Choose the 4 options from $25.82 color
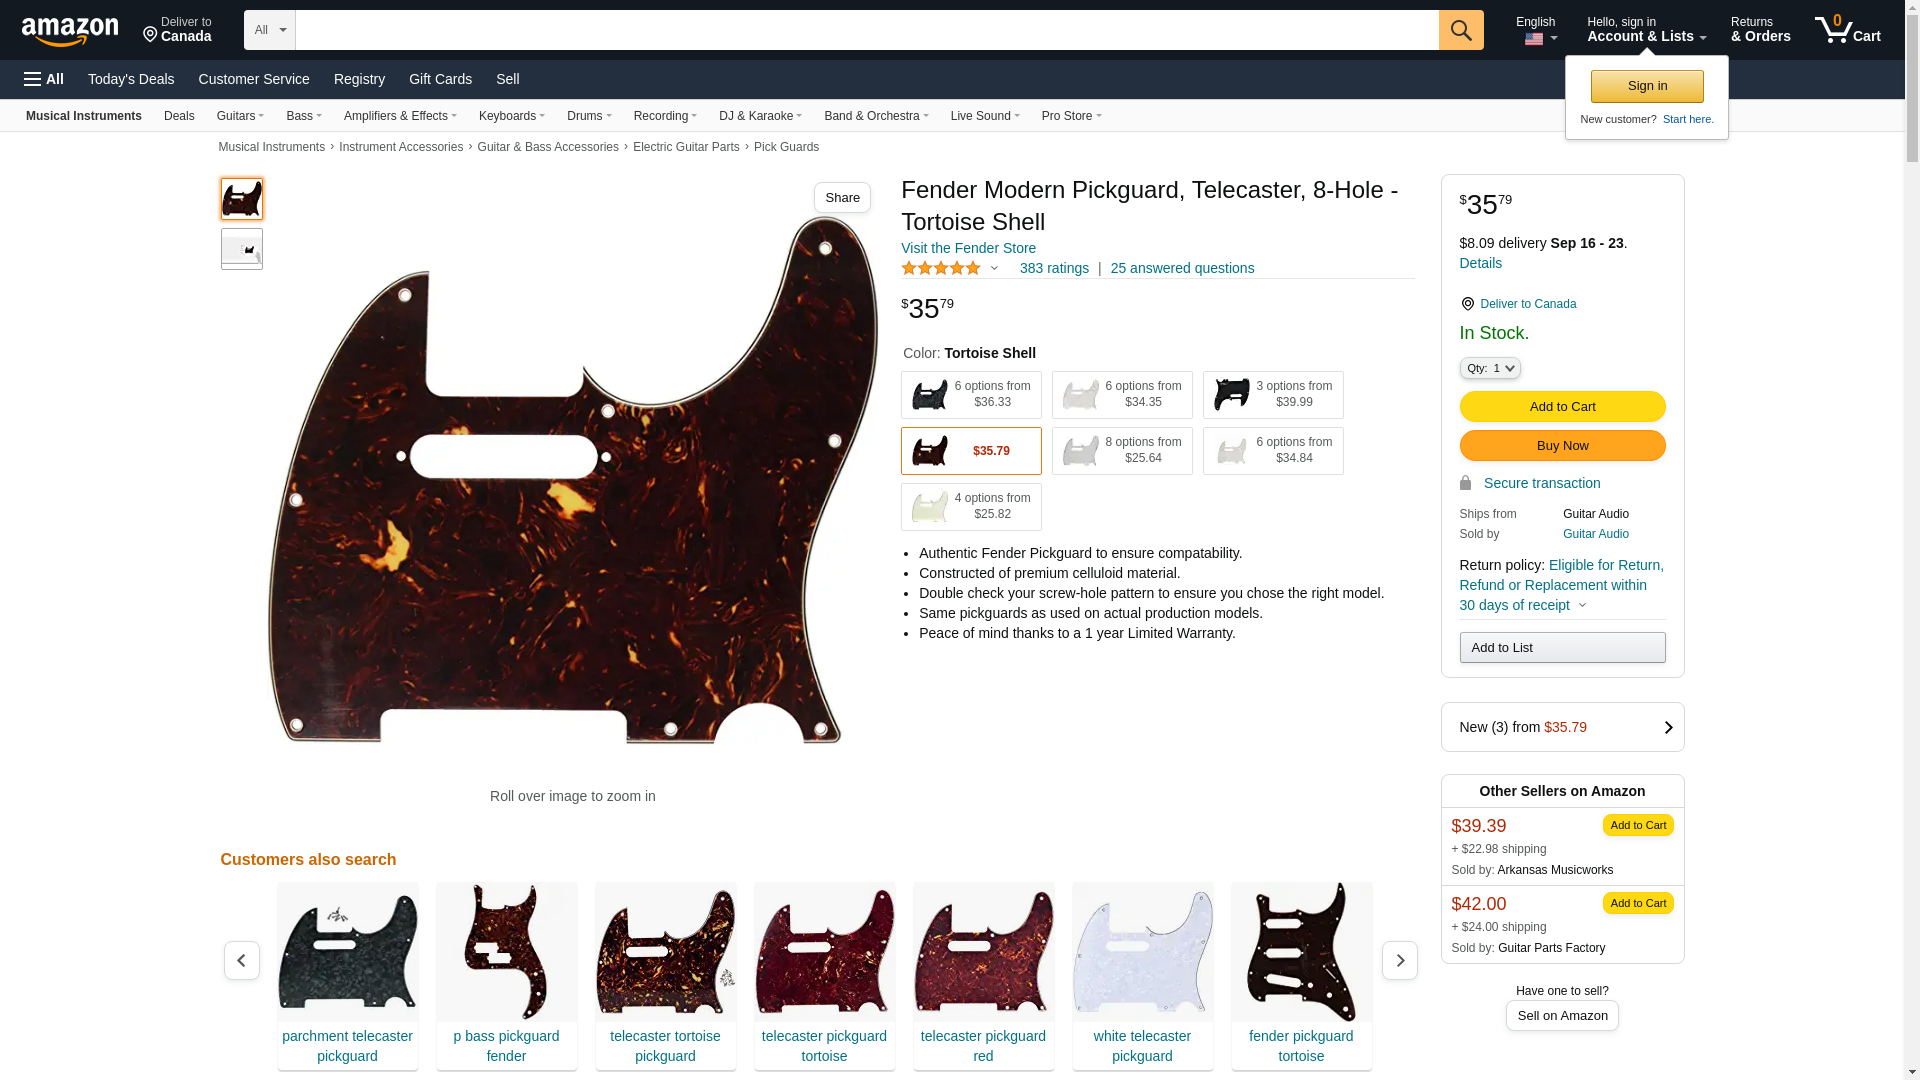 [970, 507]
